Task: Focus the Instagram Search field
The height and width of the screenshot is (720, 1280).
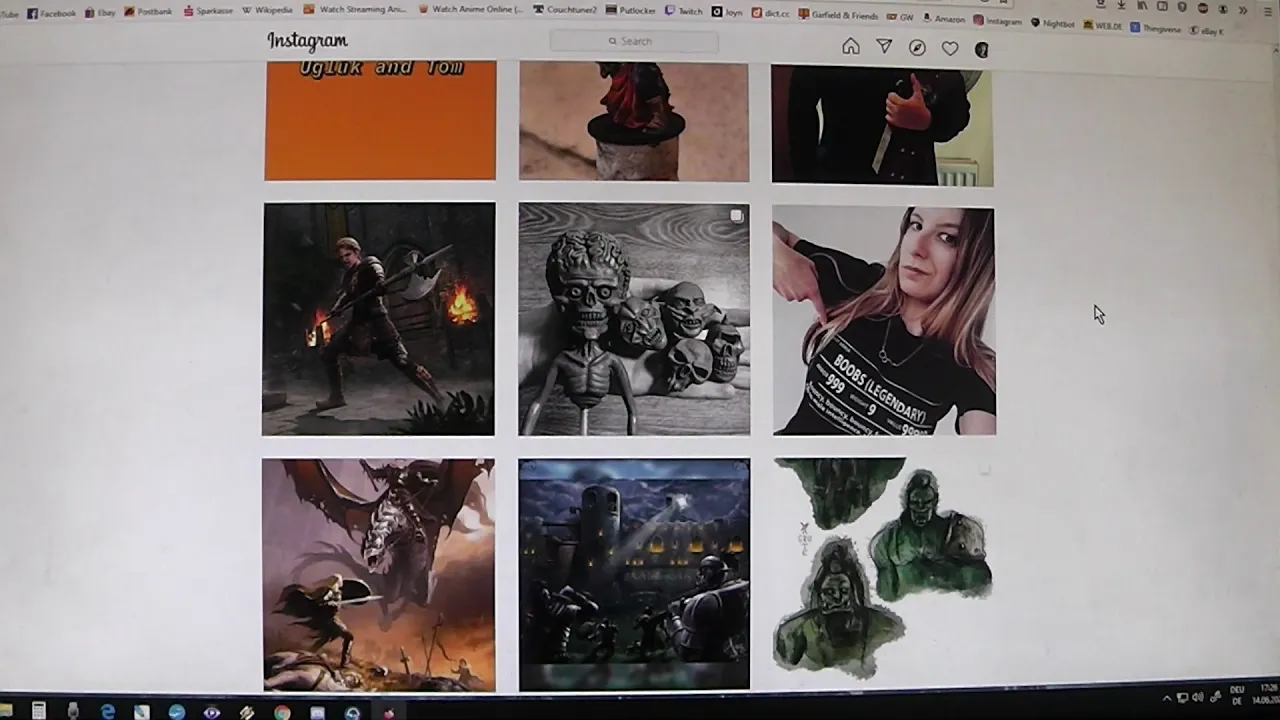Action: click(634, 41)
